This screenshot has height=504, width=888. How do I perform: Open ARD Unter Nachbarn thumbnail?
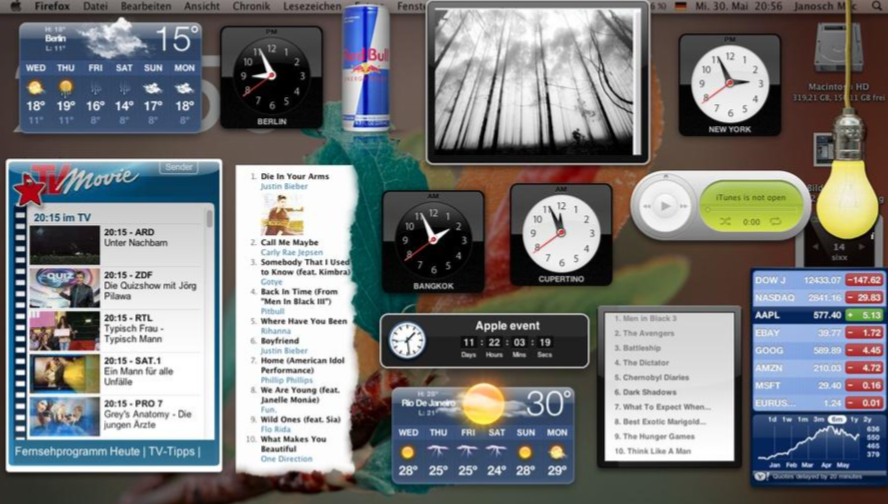coord(65,245)
